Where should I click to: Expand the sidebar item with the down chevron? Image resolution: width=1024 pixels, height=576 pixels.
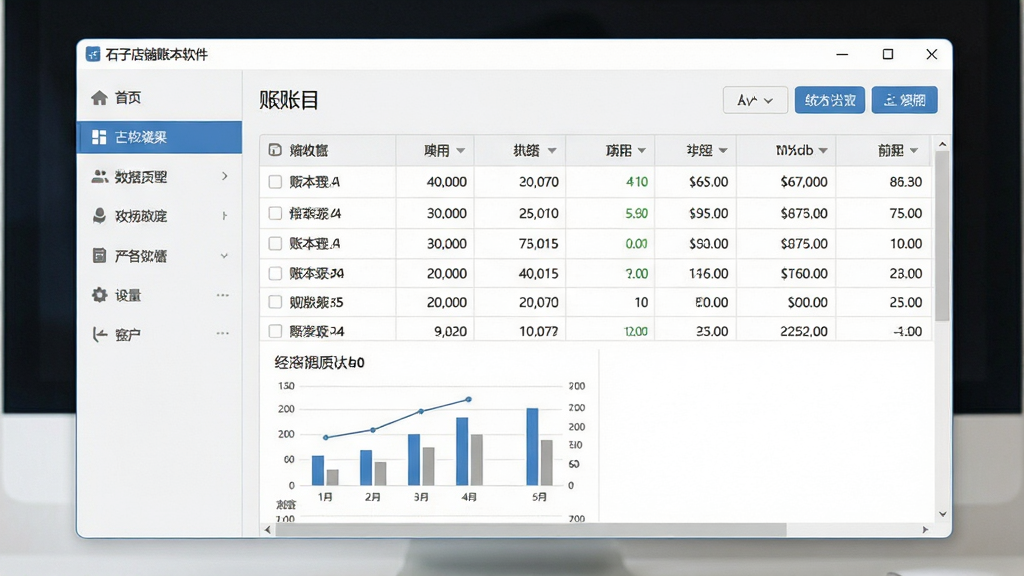(224, 255)
